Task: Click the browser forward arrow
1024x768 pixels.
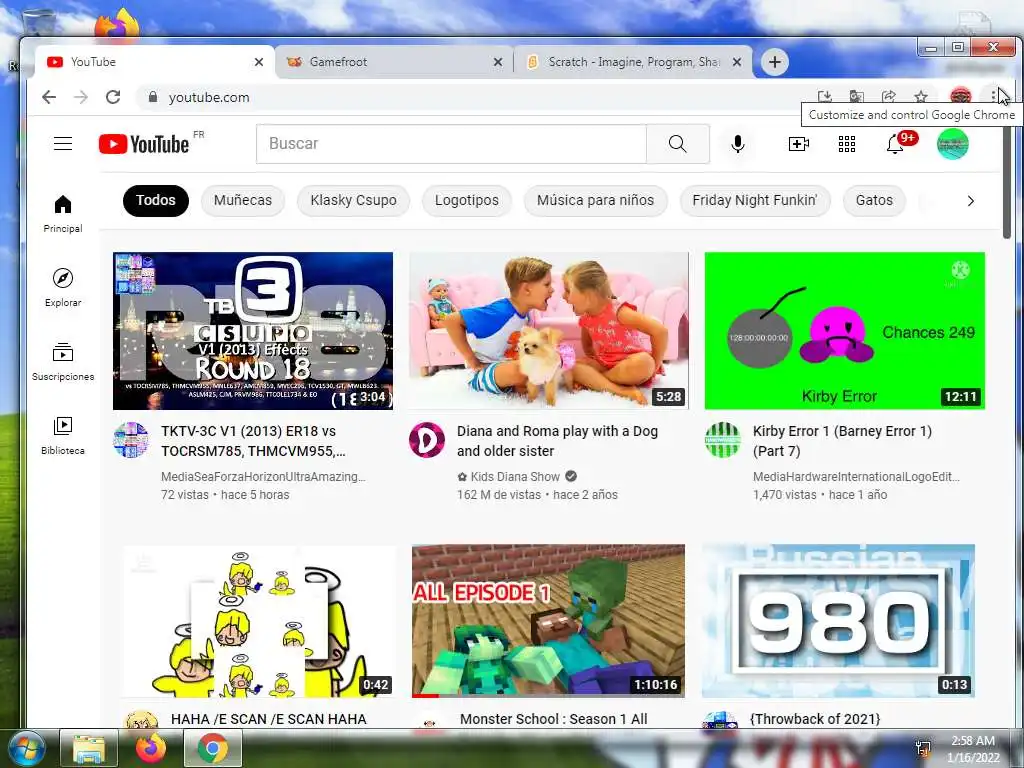Action: 80,97
